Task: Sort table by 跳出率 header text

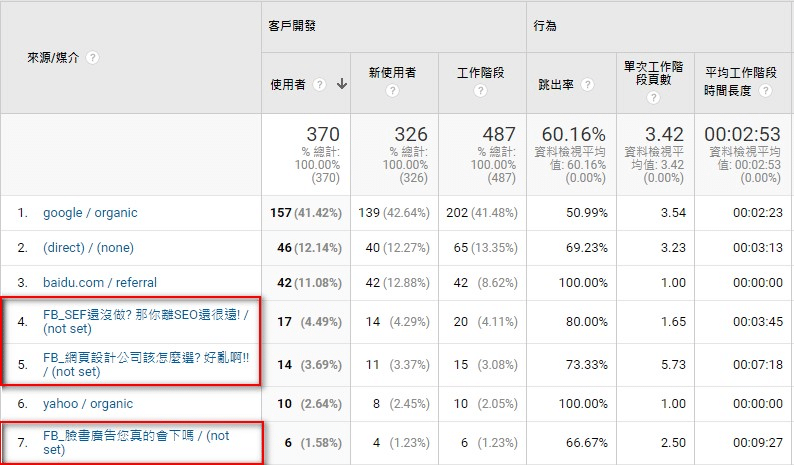Action: [x=557, y=85]
